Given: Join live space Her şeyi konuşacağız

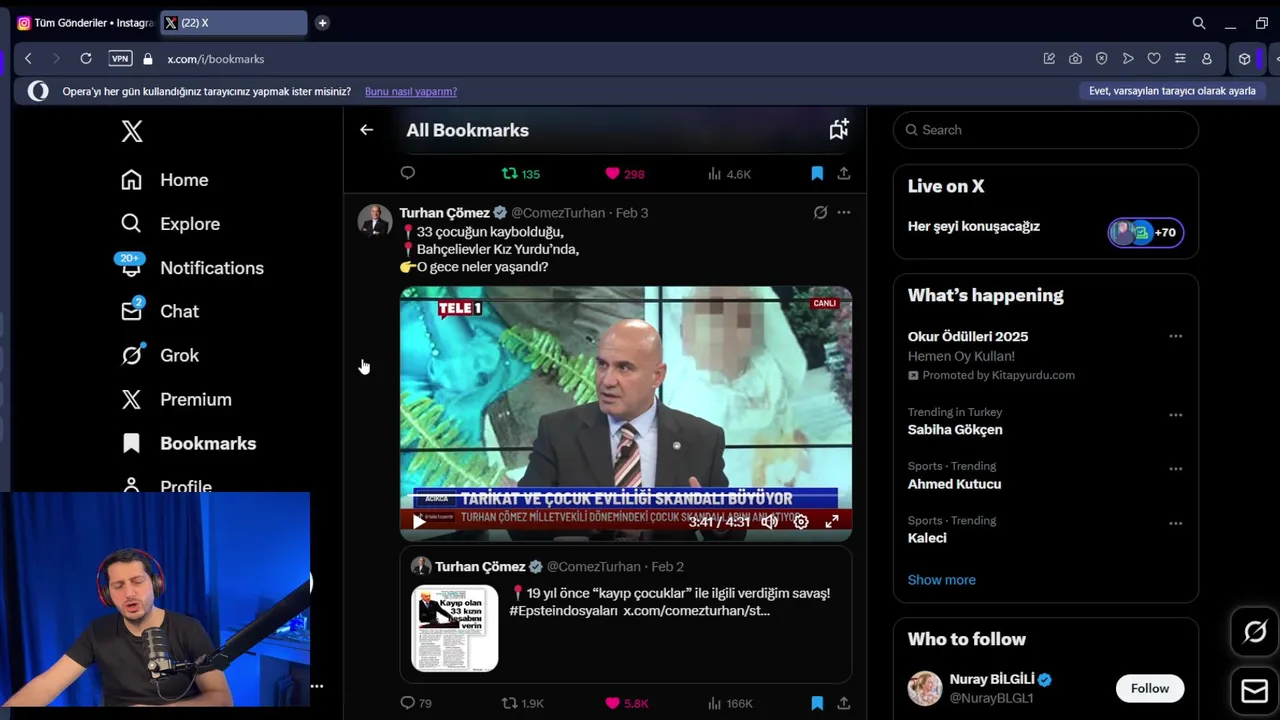Looking at the screenshot, I should click(974, 226).
